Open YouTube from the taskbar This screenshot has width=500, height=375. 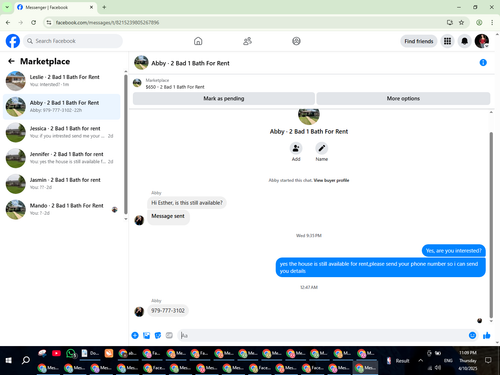click(x=56, y=353)
